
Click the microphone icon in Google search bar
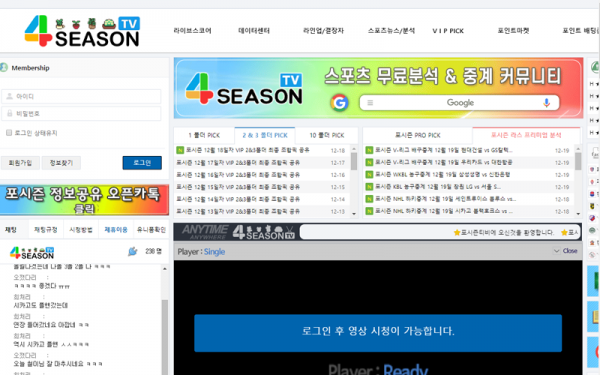tap(546, 103)
